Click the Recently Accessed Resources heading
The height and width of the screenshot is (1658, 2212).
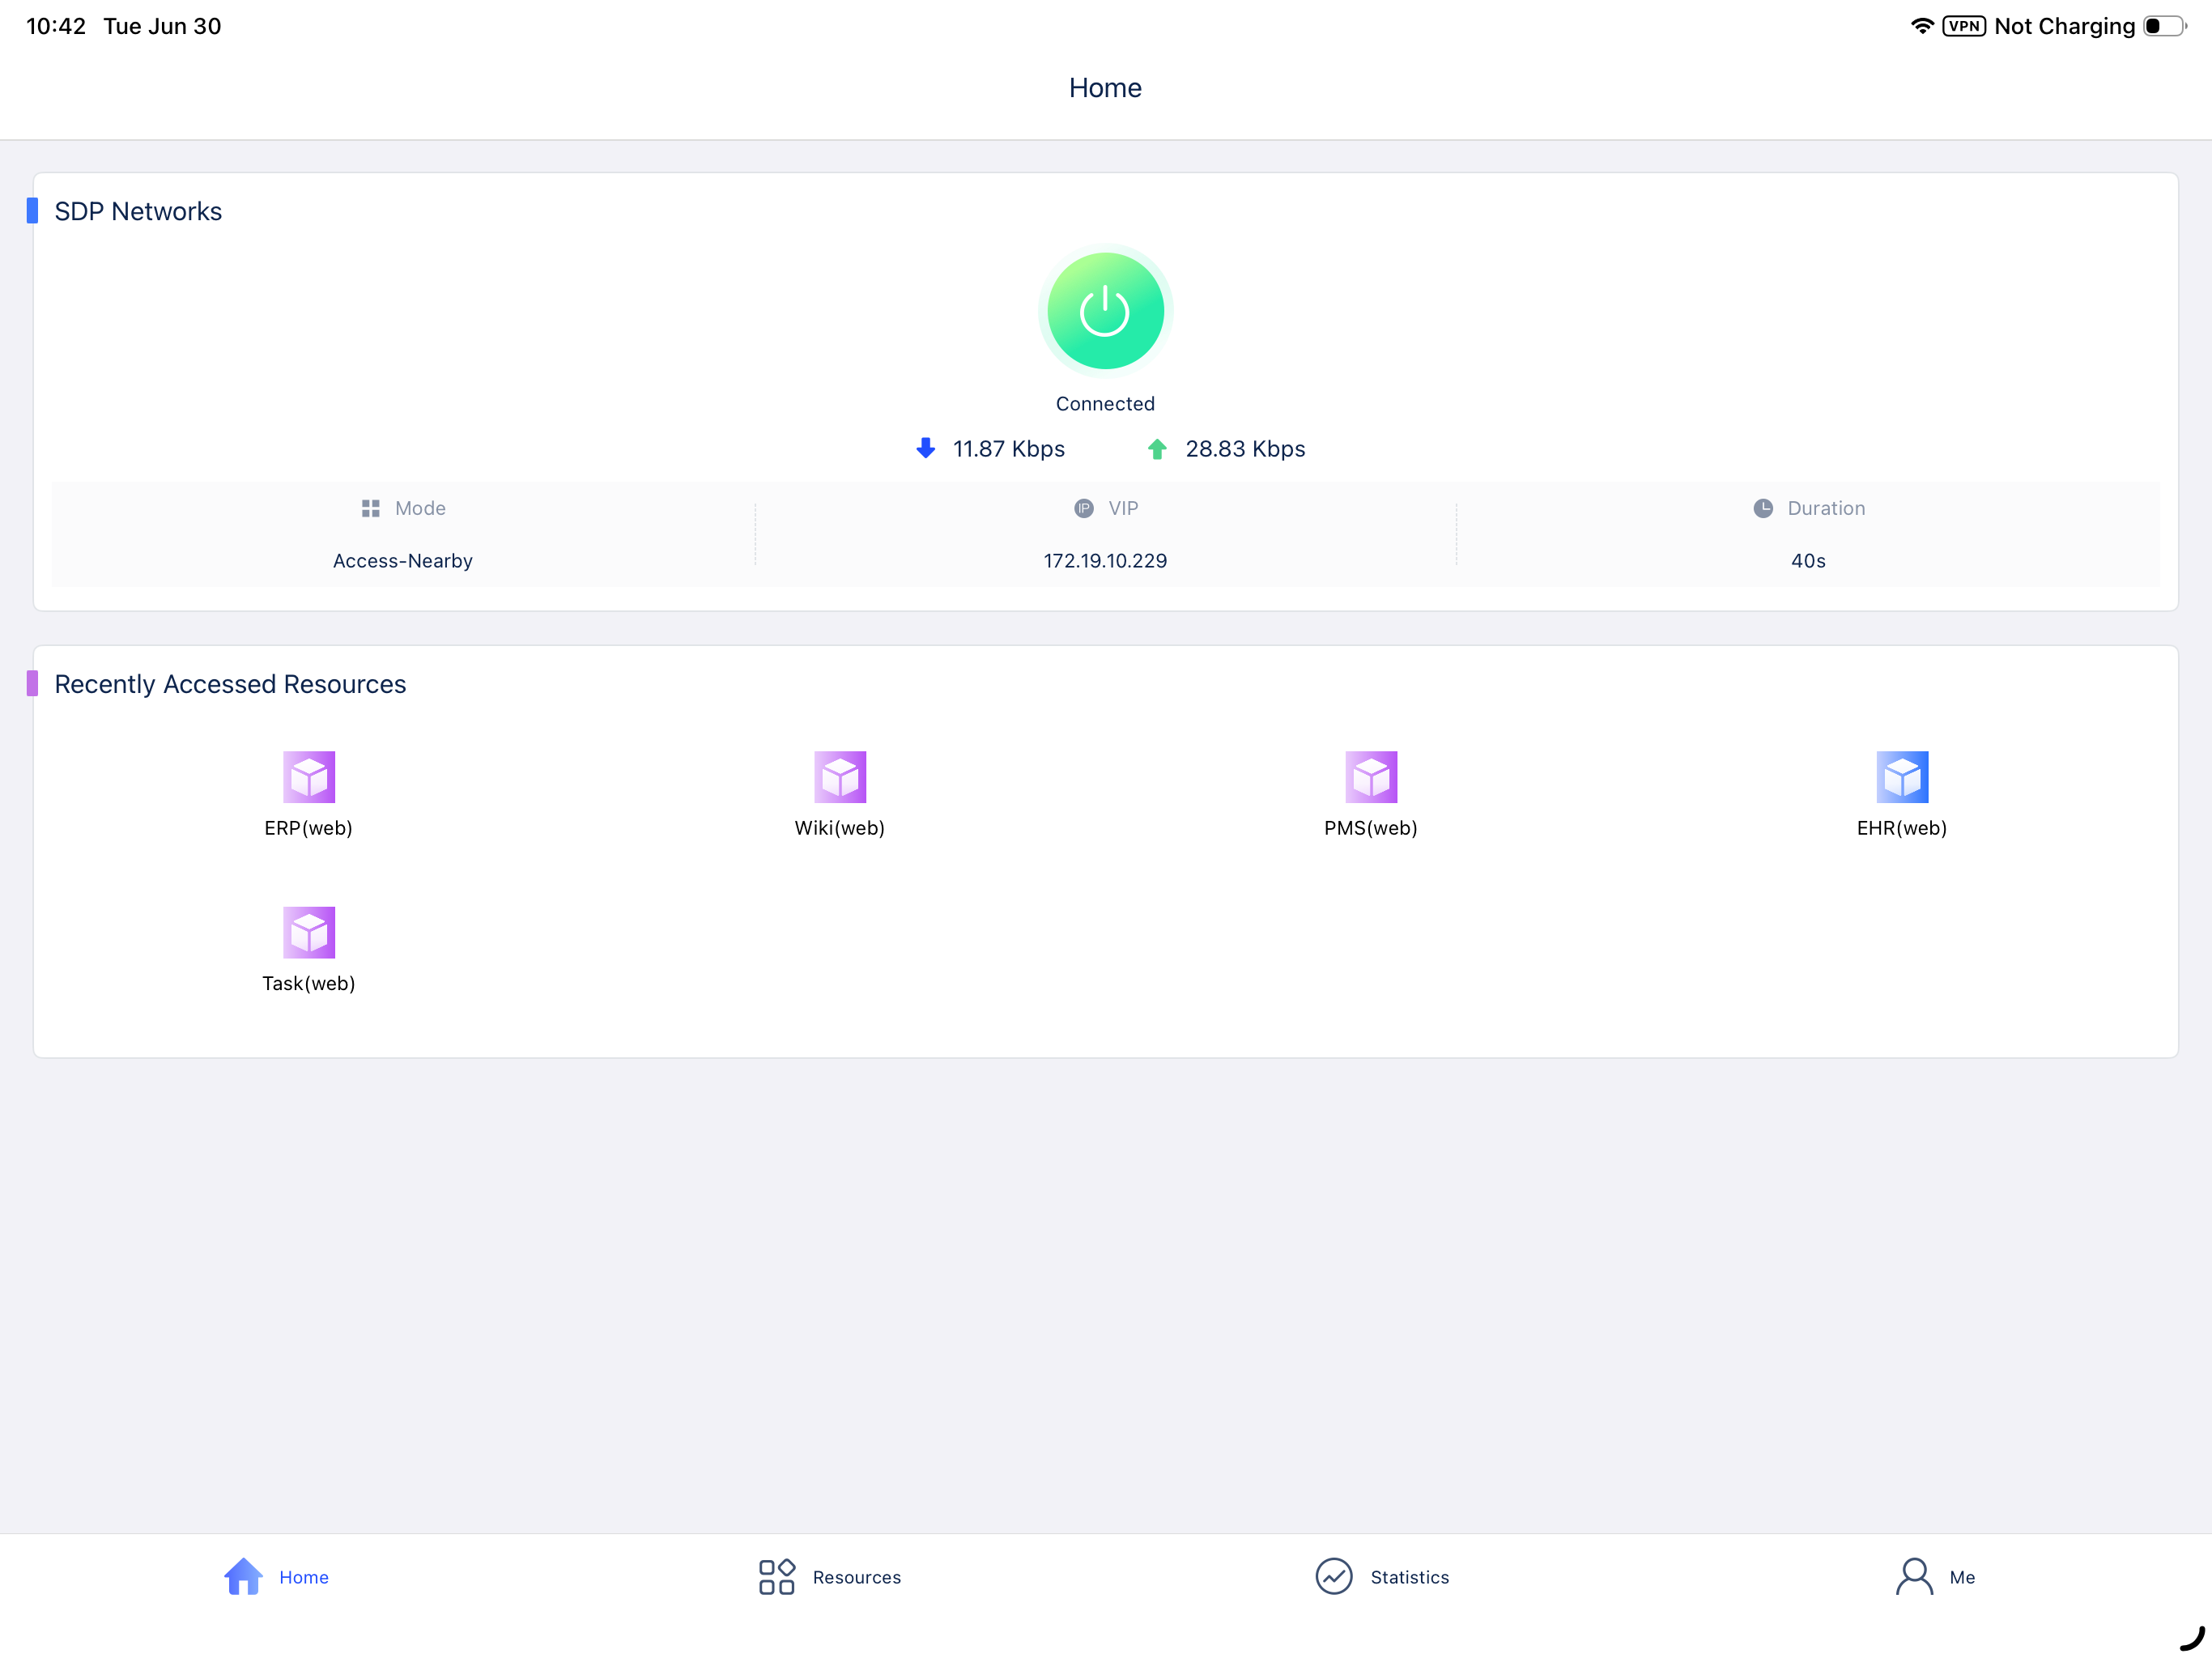click(x=230, y=684)
